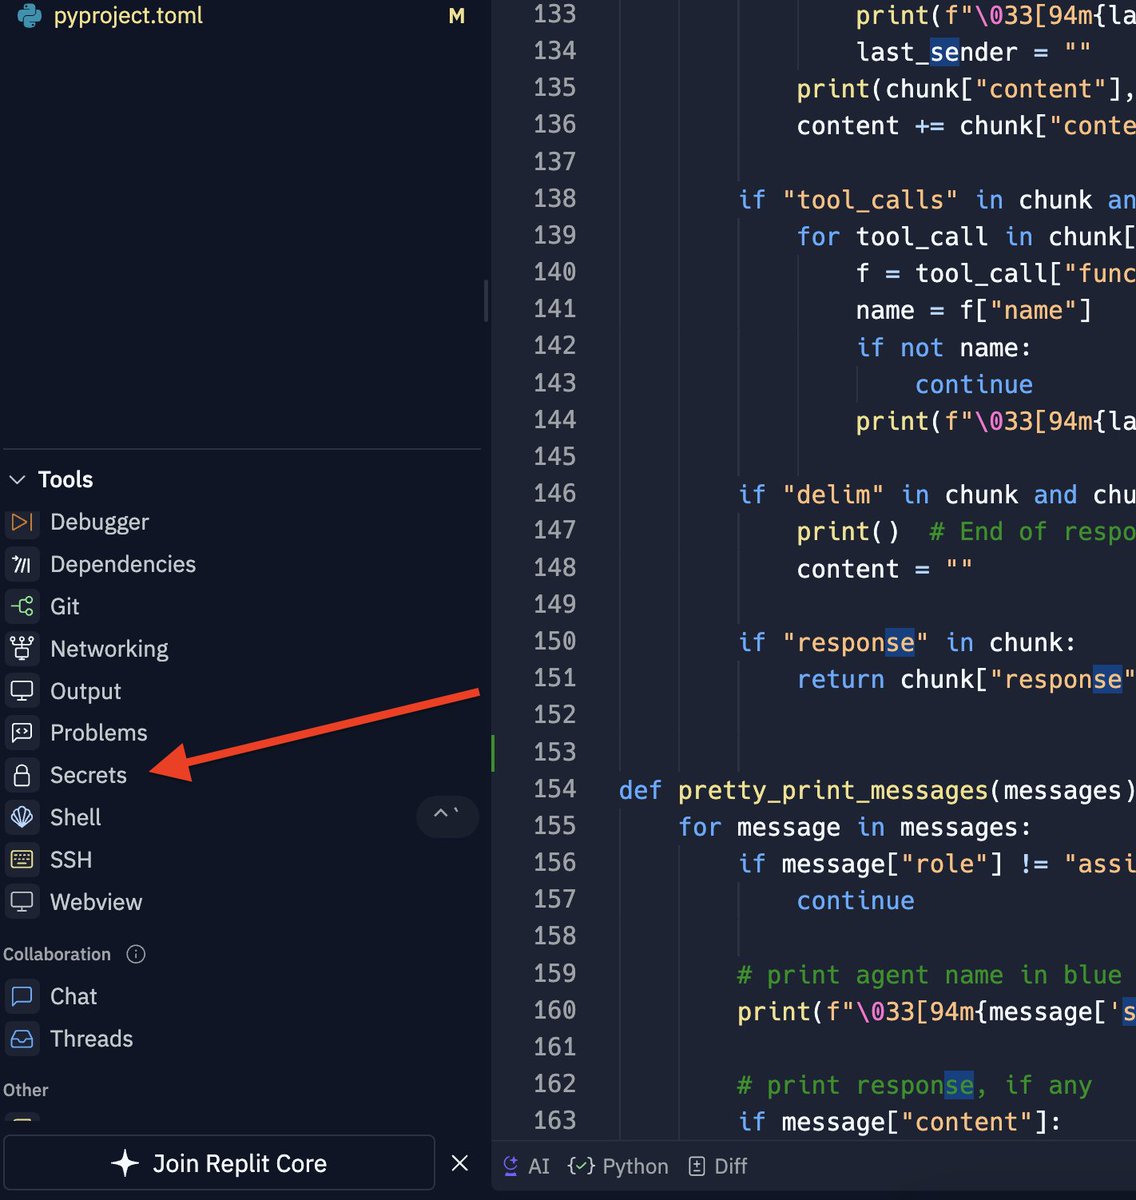
Task: Collapse the Tools section chevron
Action: (x=17, y=480)
